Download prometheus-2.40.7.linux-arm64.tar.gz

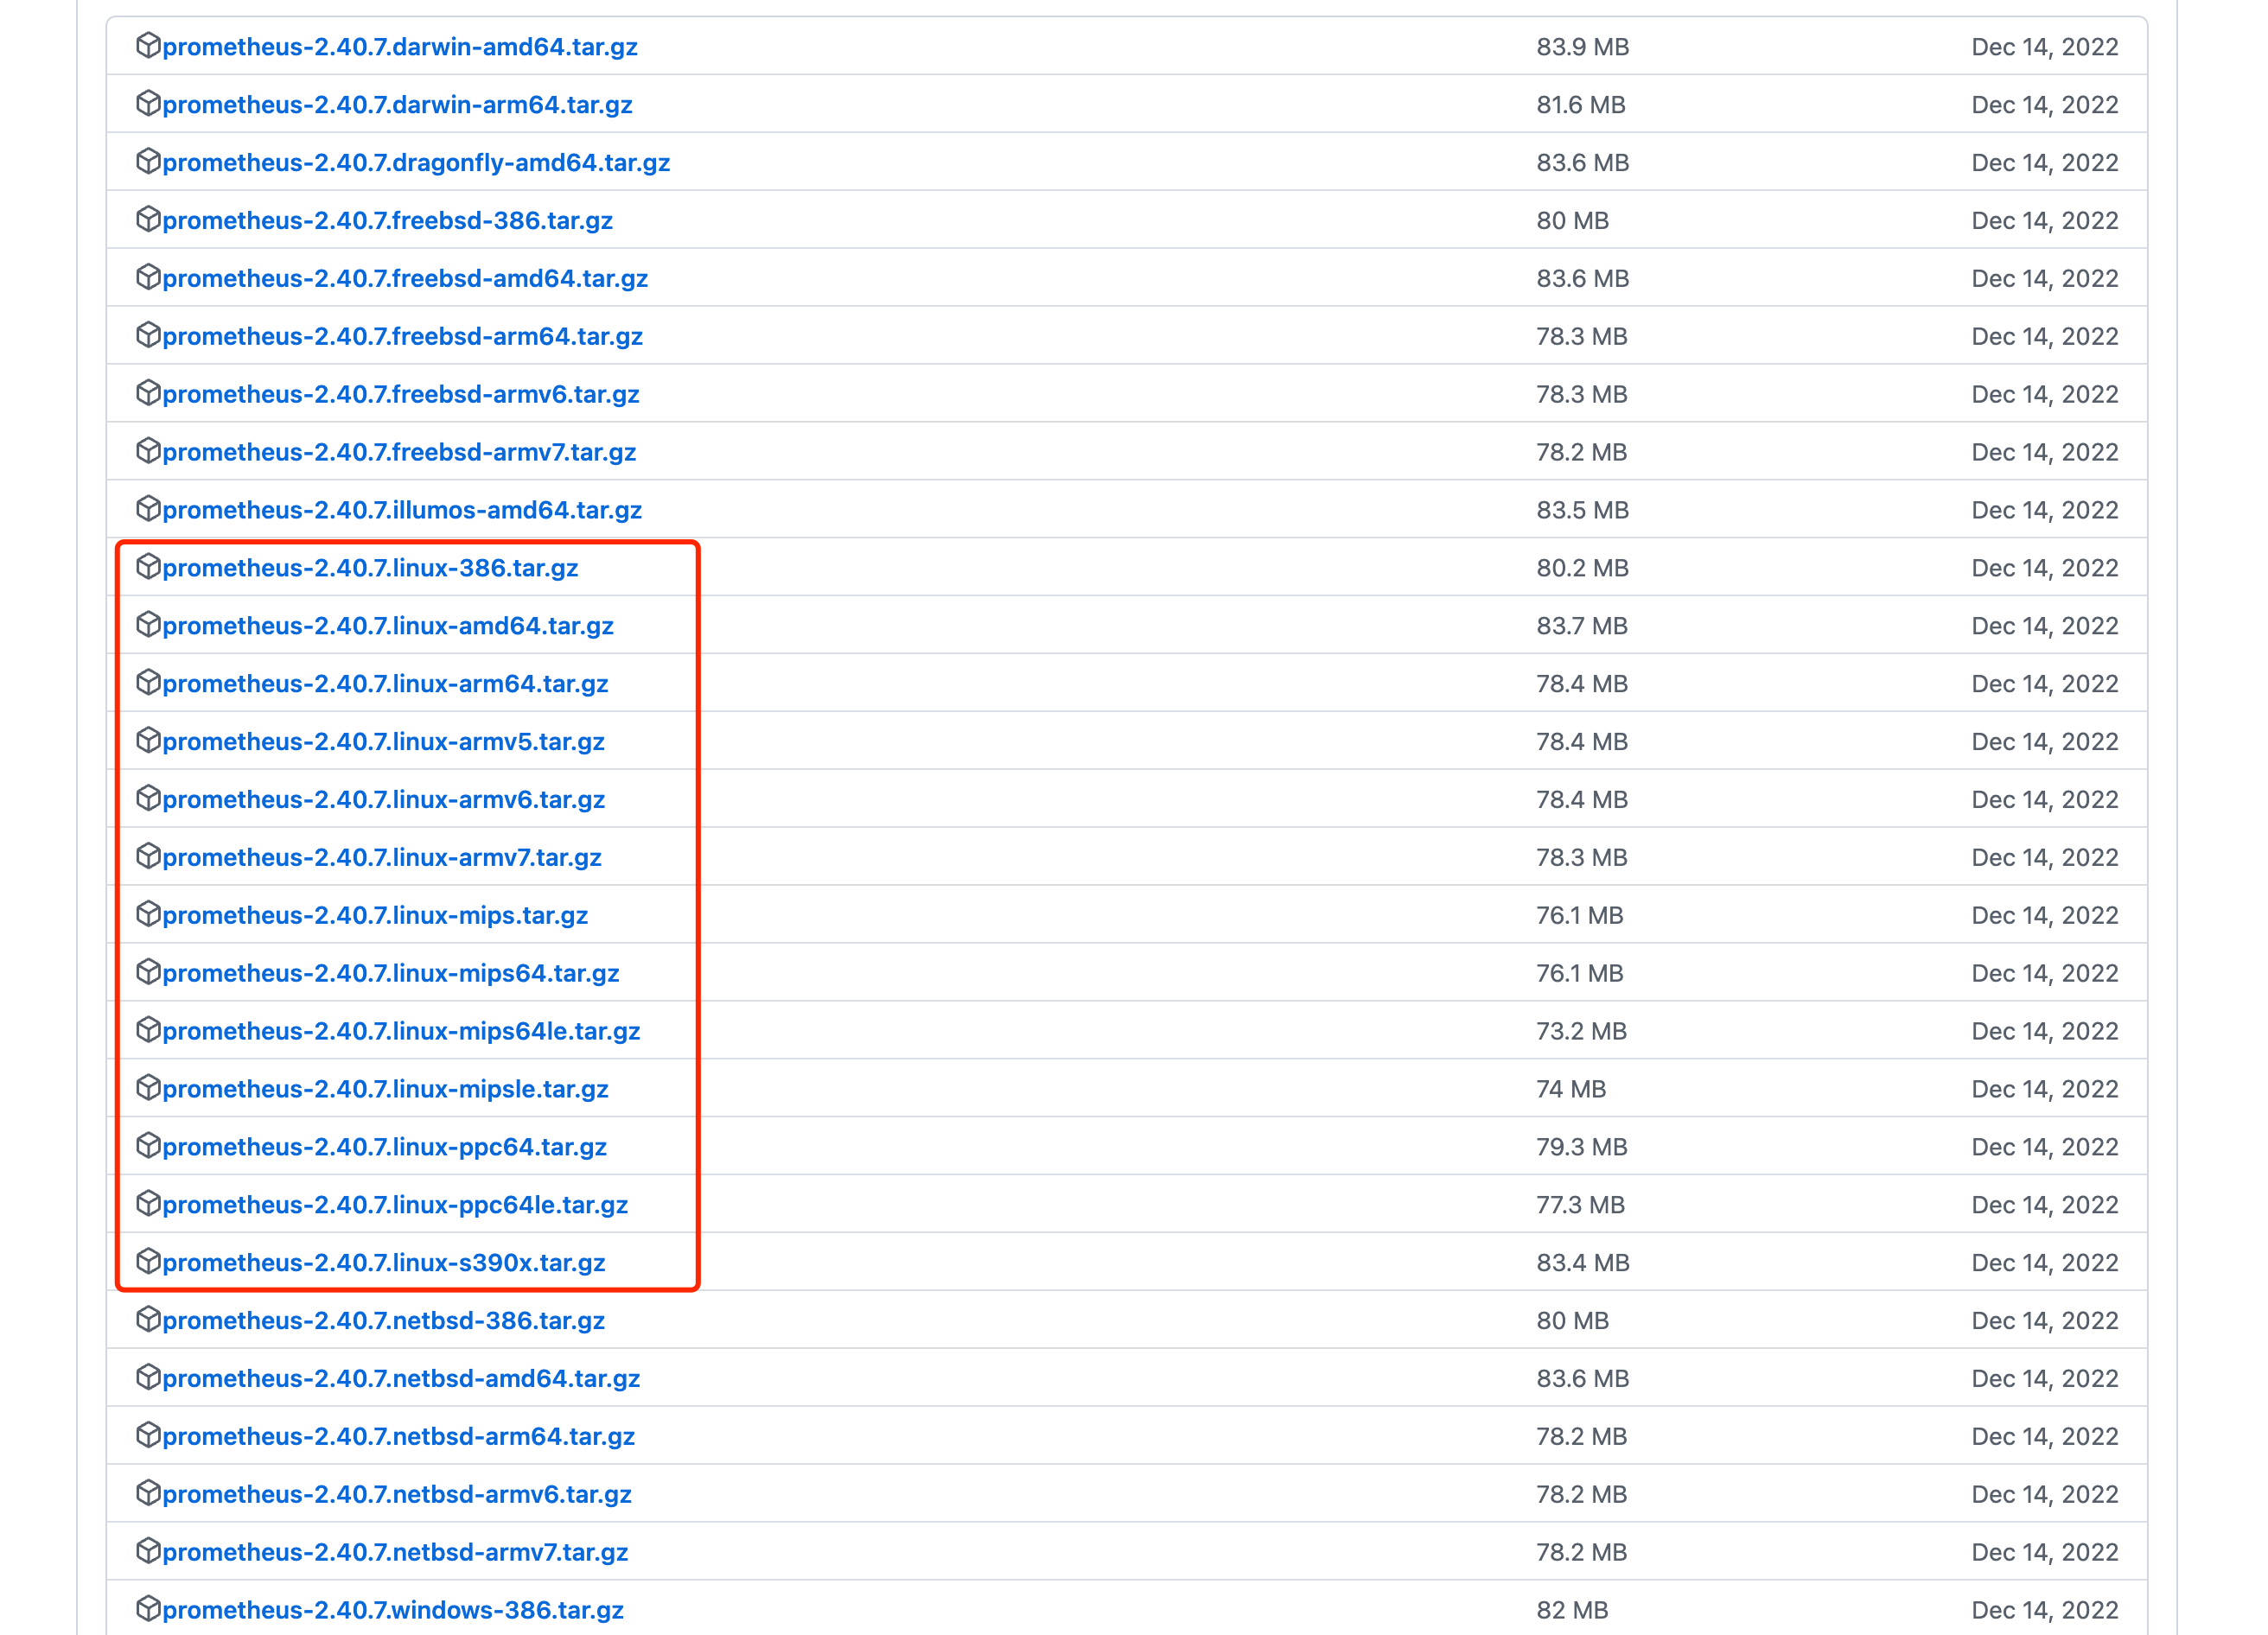click(x=385, y=684)
